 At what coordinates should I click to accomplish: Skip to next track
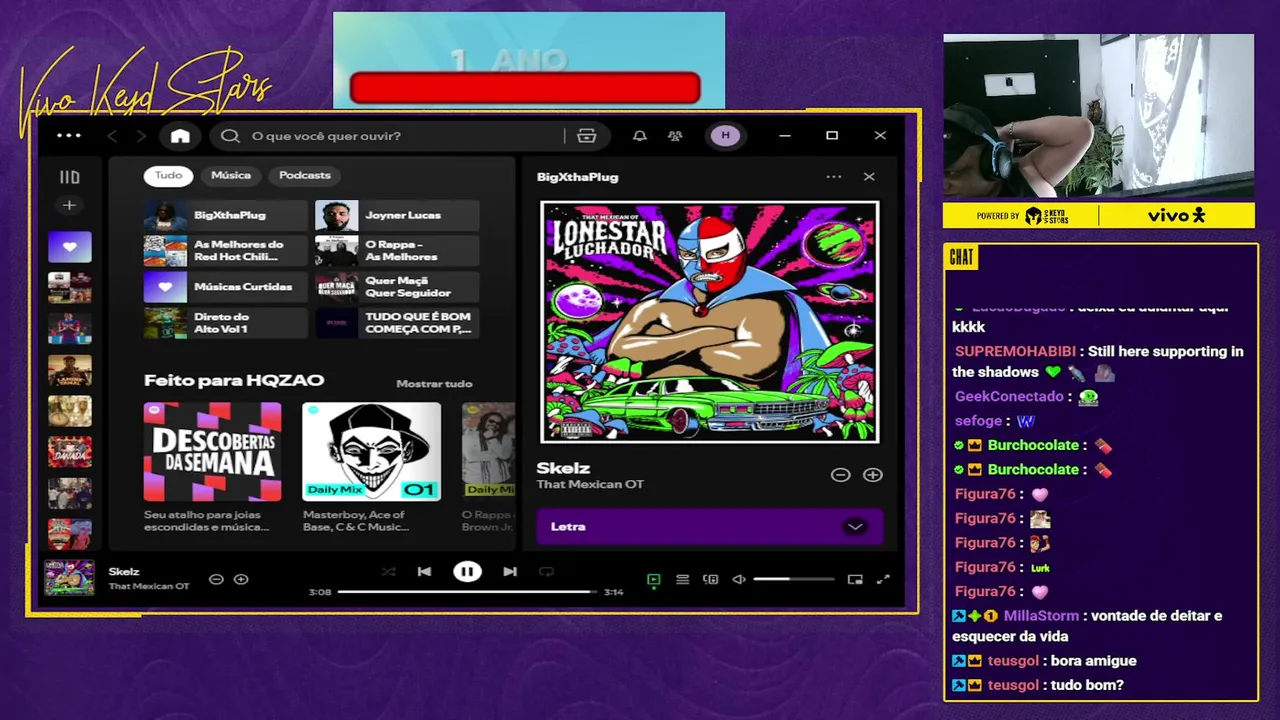[510, 572]
